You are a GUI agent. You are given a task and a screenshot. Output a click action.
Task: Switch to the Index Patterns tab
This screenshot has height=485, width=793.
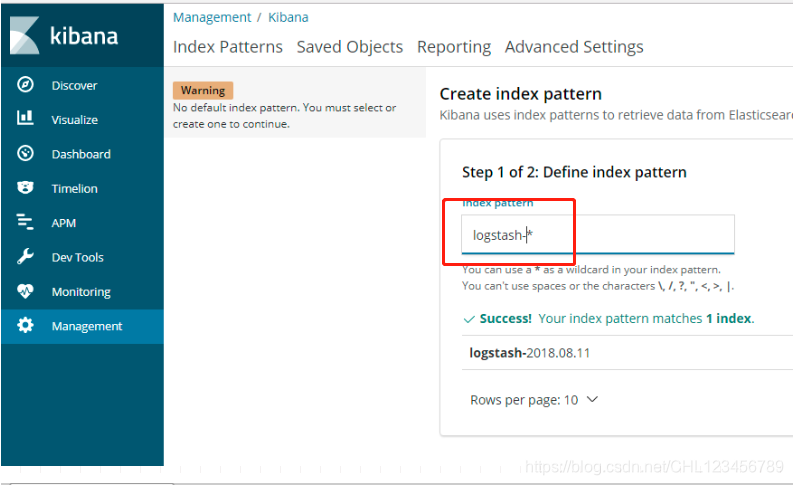(228, 47)
